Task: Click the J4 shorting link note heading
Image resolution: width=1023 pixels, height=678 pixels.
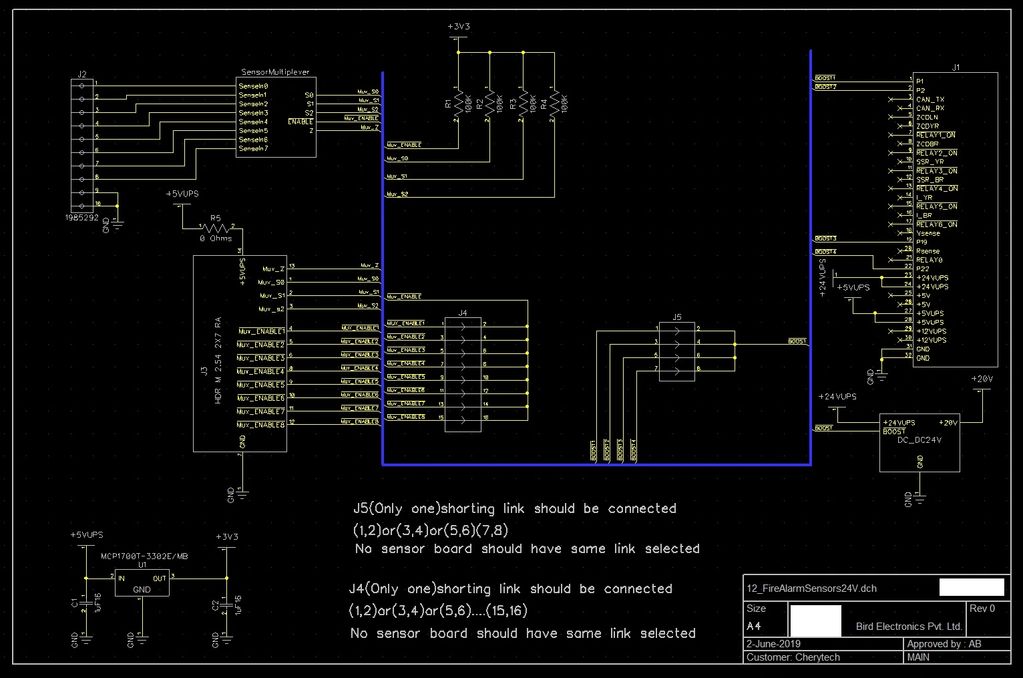Action: pos(510,589)
